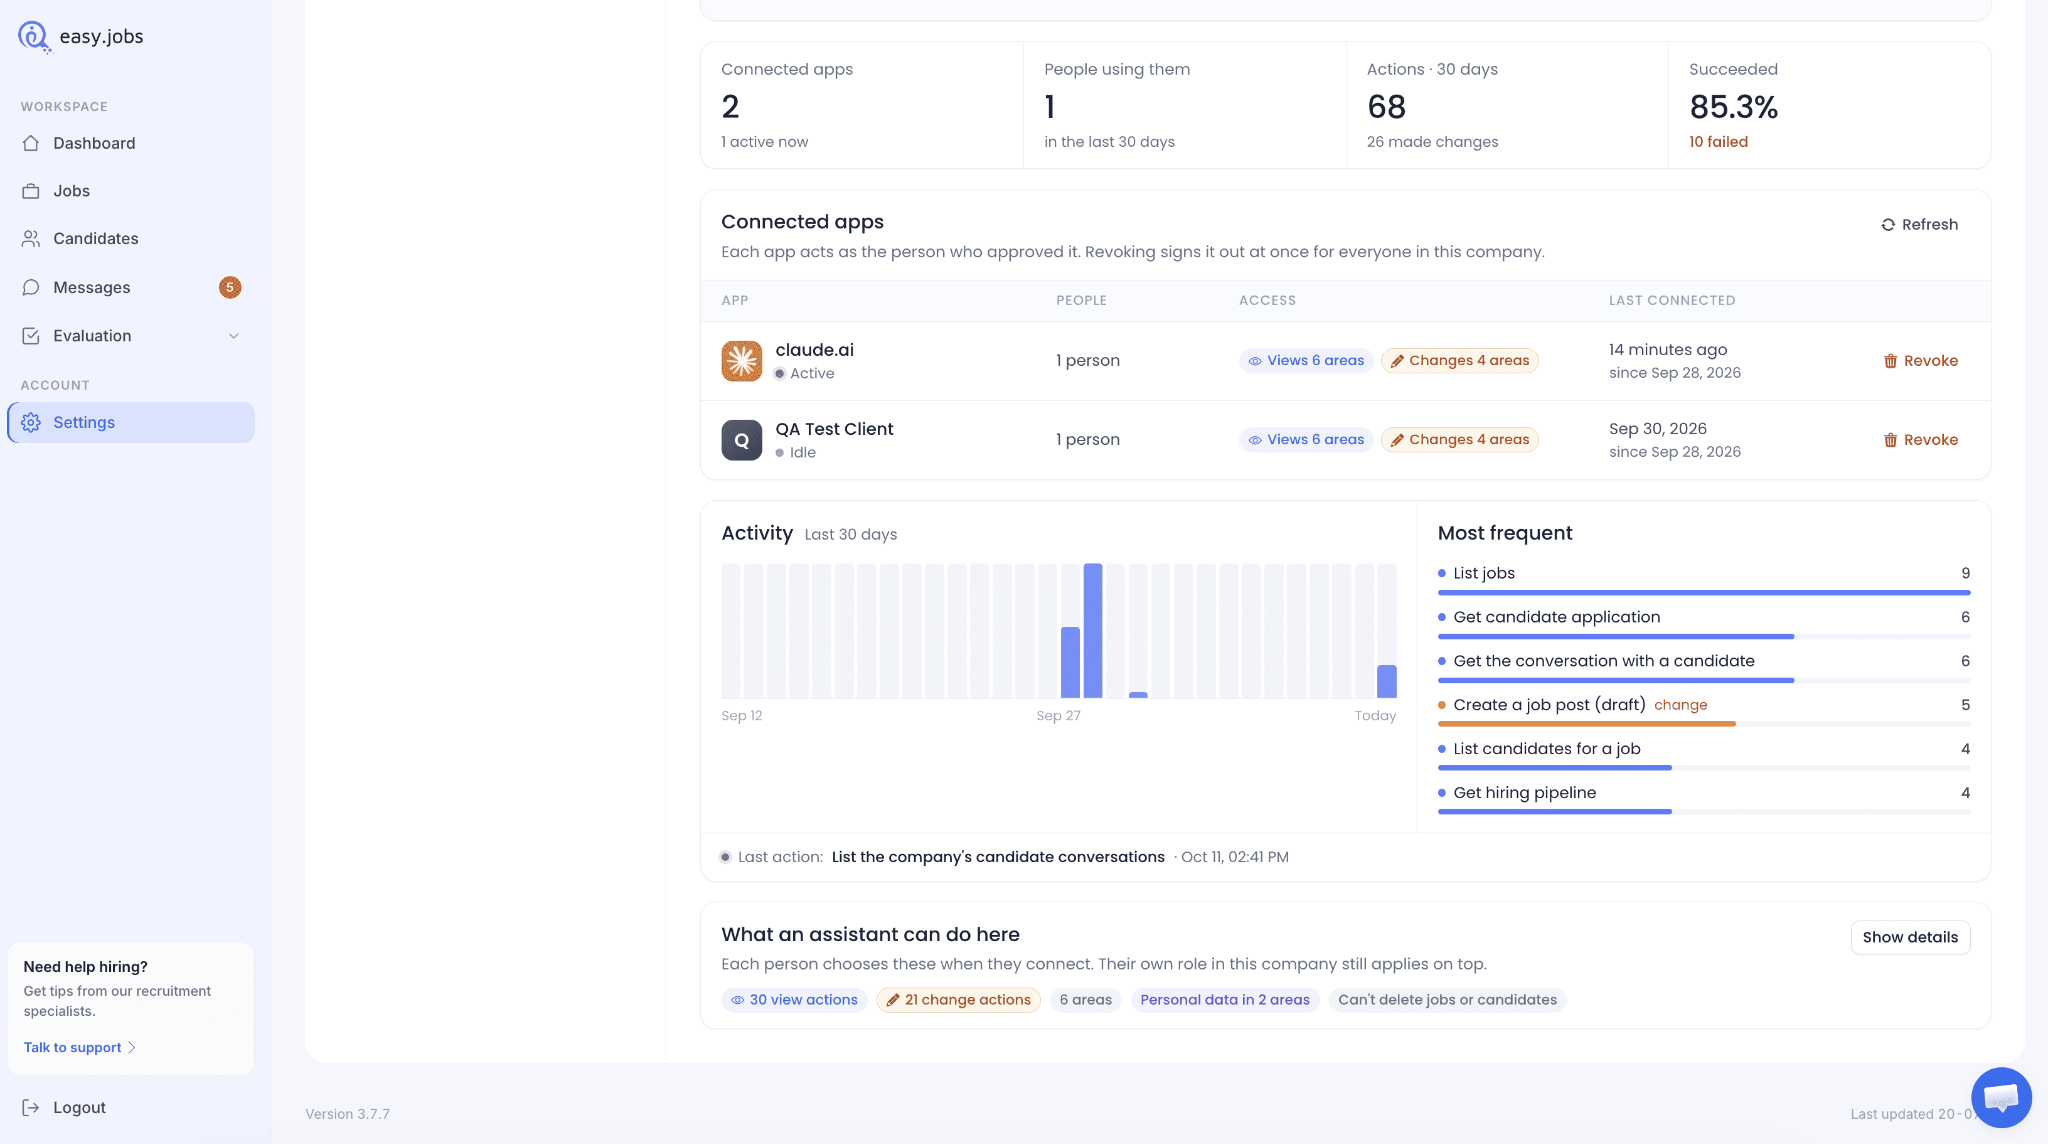Click Can't delete jobs or candidates chip
This screenshot has width=2048, height=1144.
[1447, 1000]
